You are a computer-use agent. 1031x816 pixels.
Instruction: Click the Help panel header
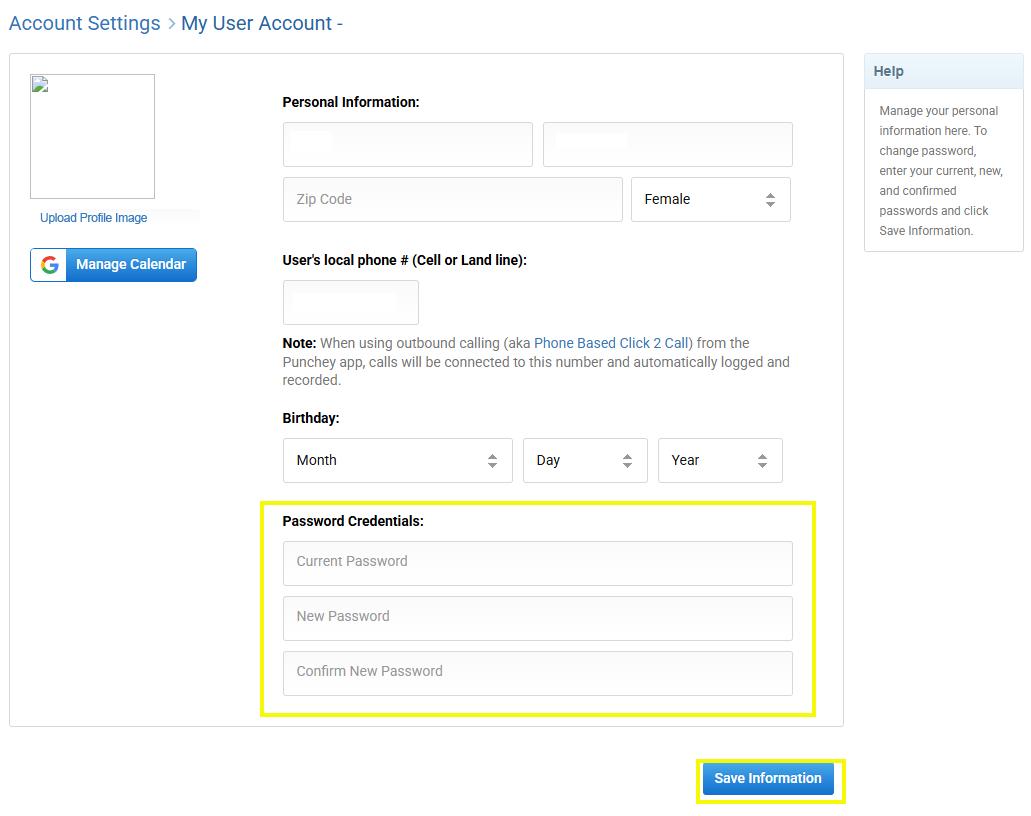[944, 71]
